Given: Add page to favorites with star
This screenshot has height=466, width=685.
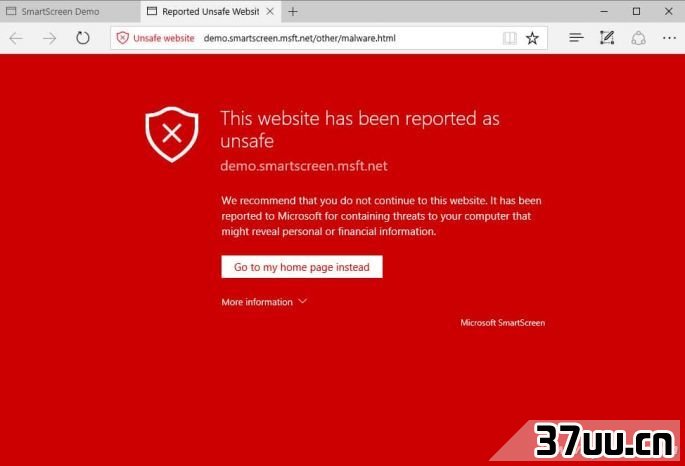Looking at the screenshot, I should click(532, 38).
